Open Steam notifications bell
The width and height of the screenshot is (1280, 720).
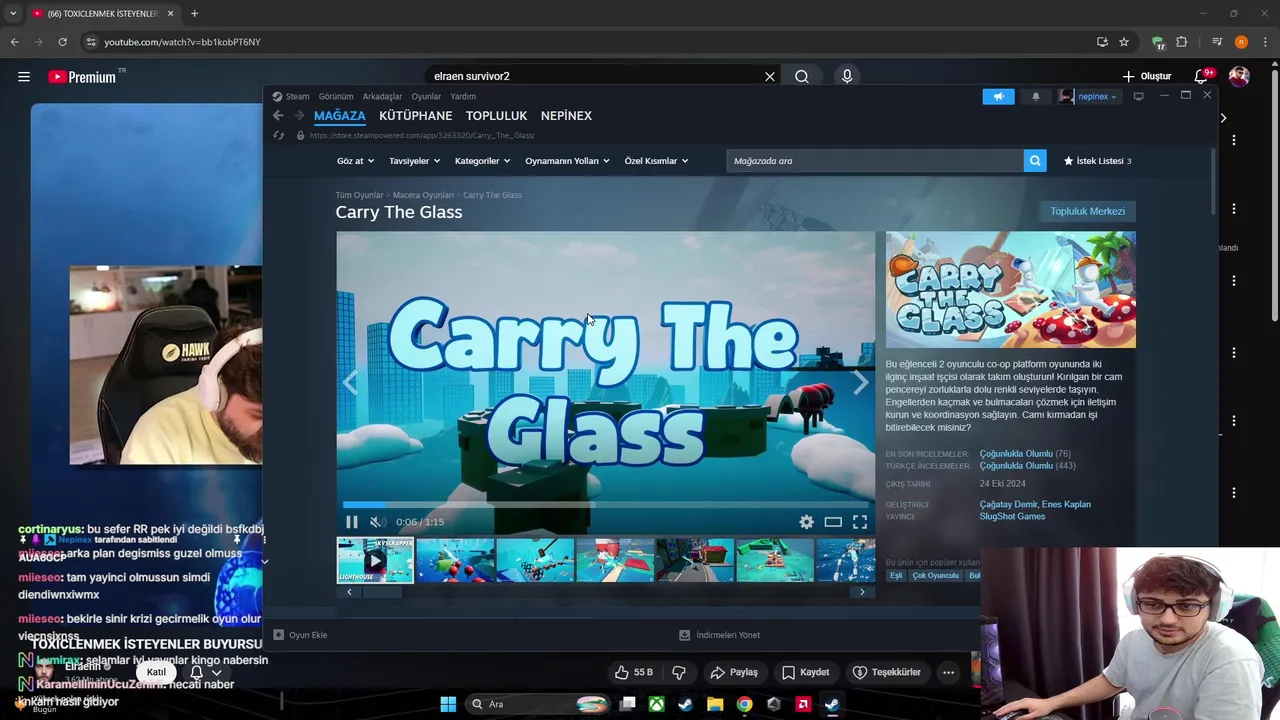pyautogui.click(x=1036, y=96)
